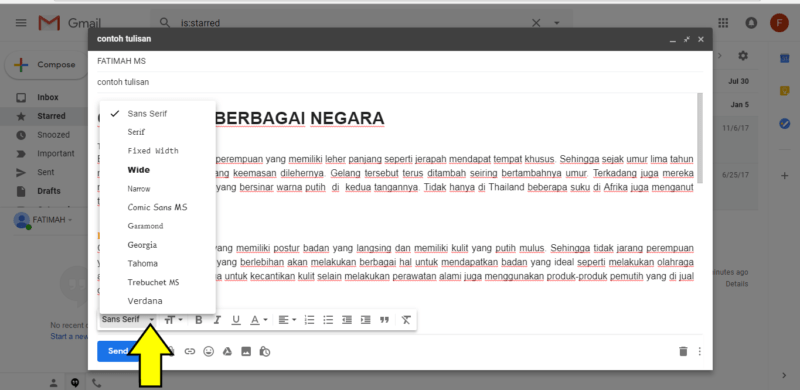This screenshot has height=390, width=800.
Task: Click the compose body scrollbar
Action: (x=699, y=138)
